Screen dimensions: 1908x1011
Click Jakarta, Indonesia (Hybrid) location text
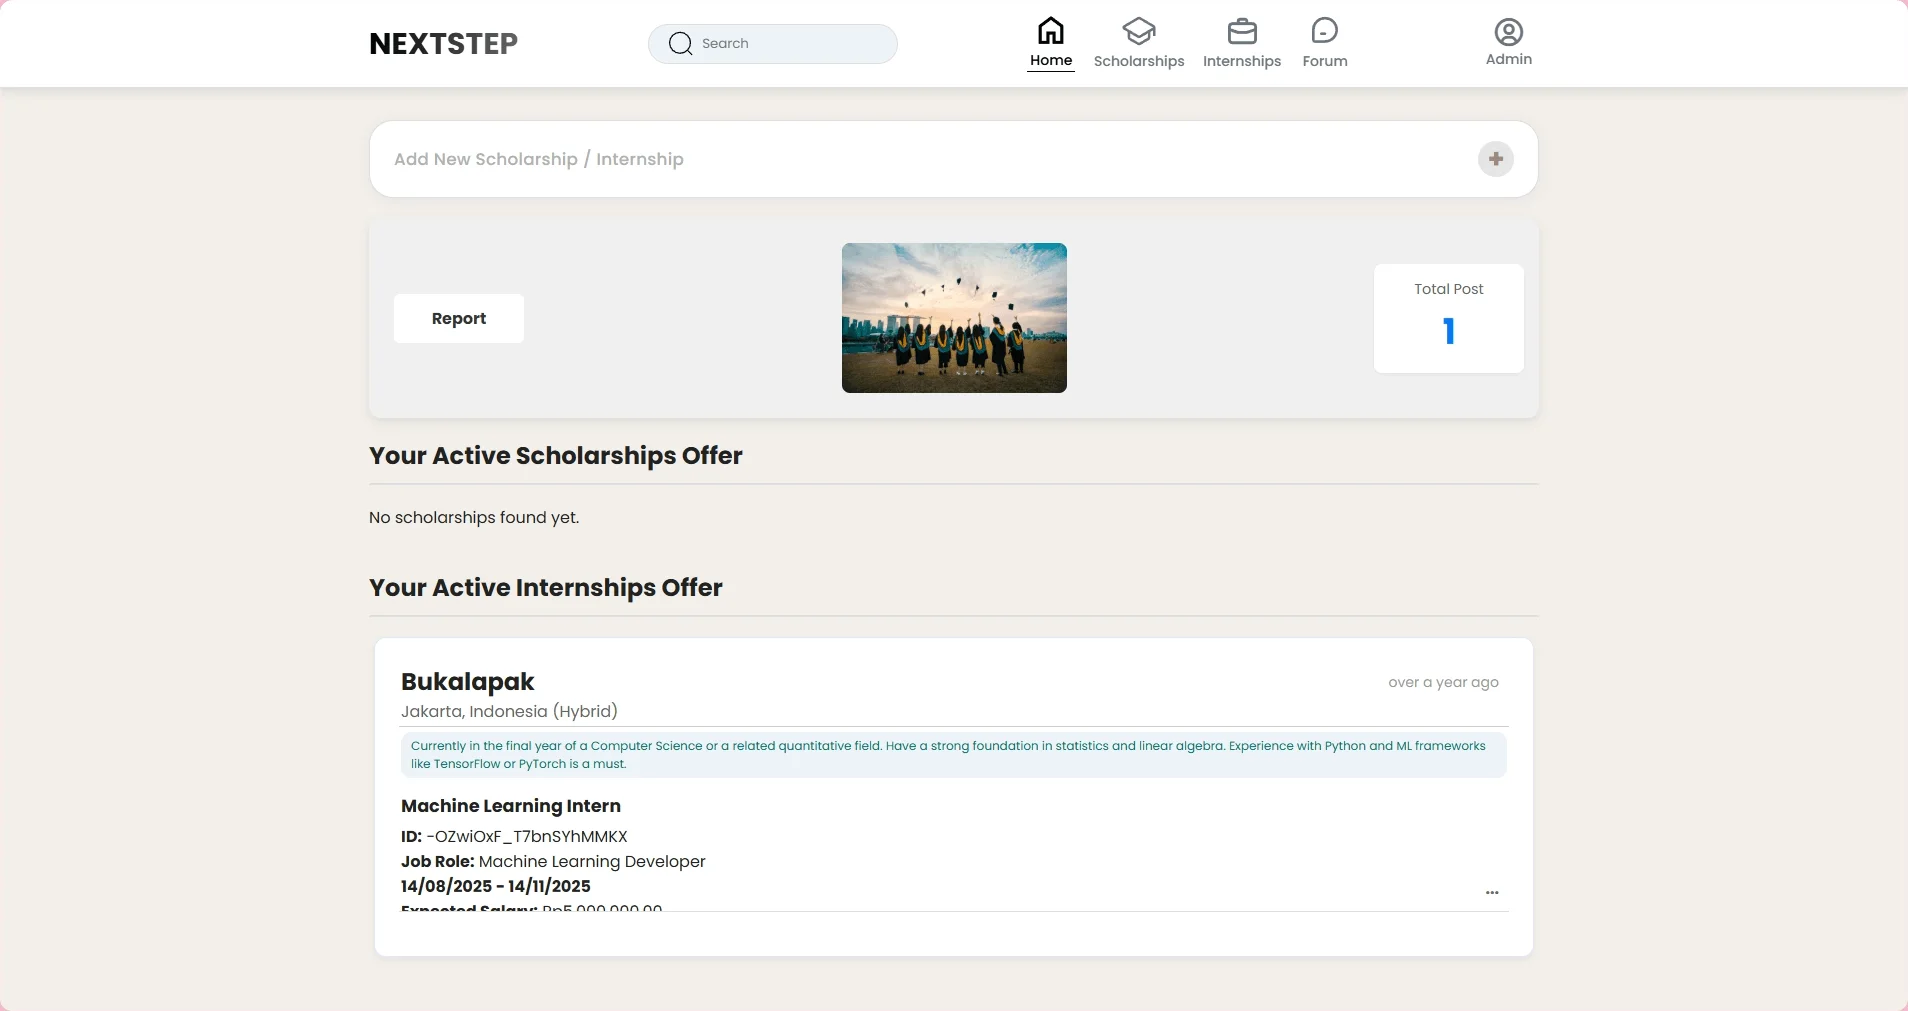[509, 711]
